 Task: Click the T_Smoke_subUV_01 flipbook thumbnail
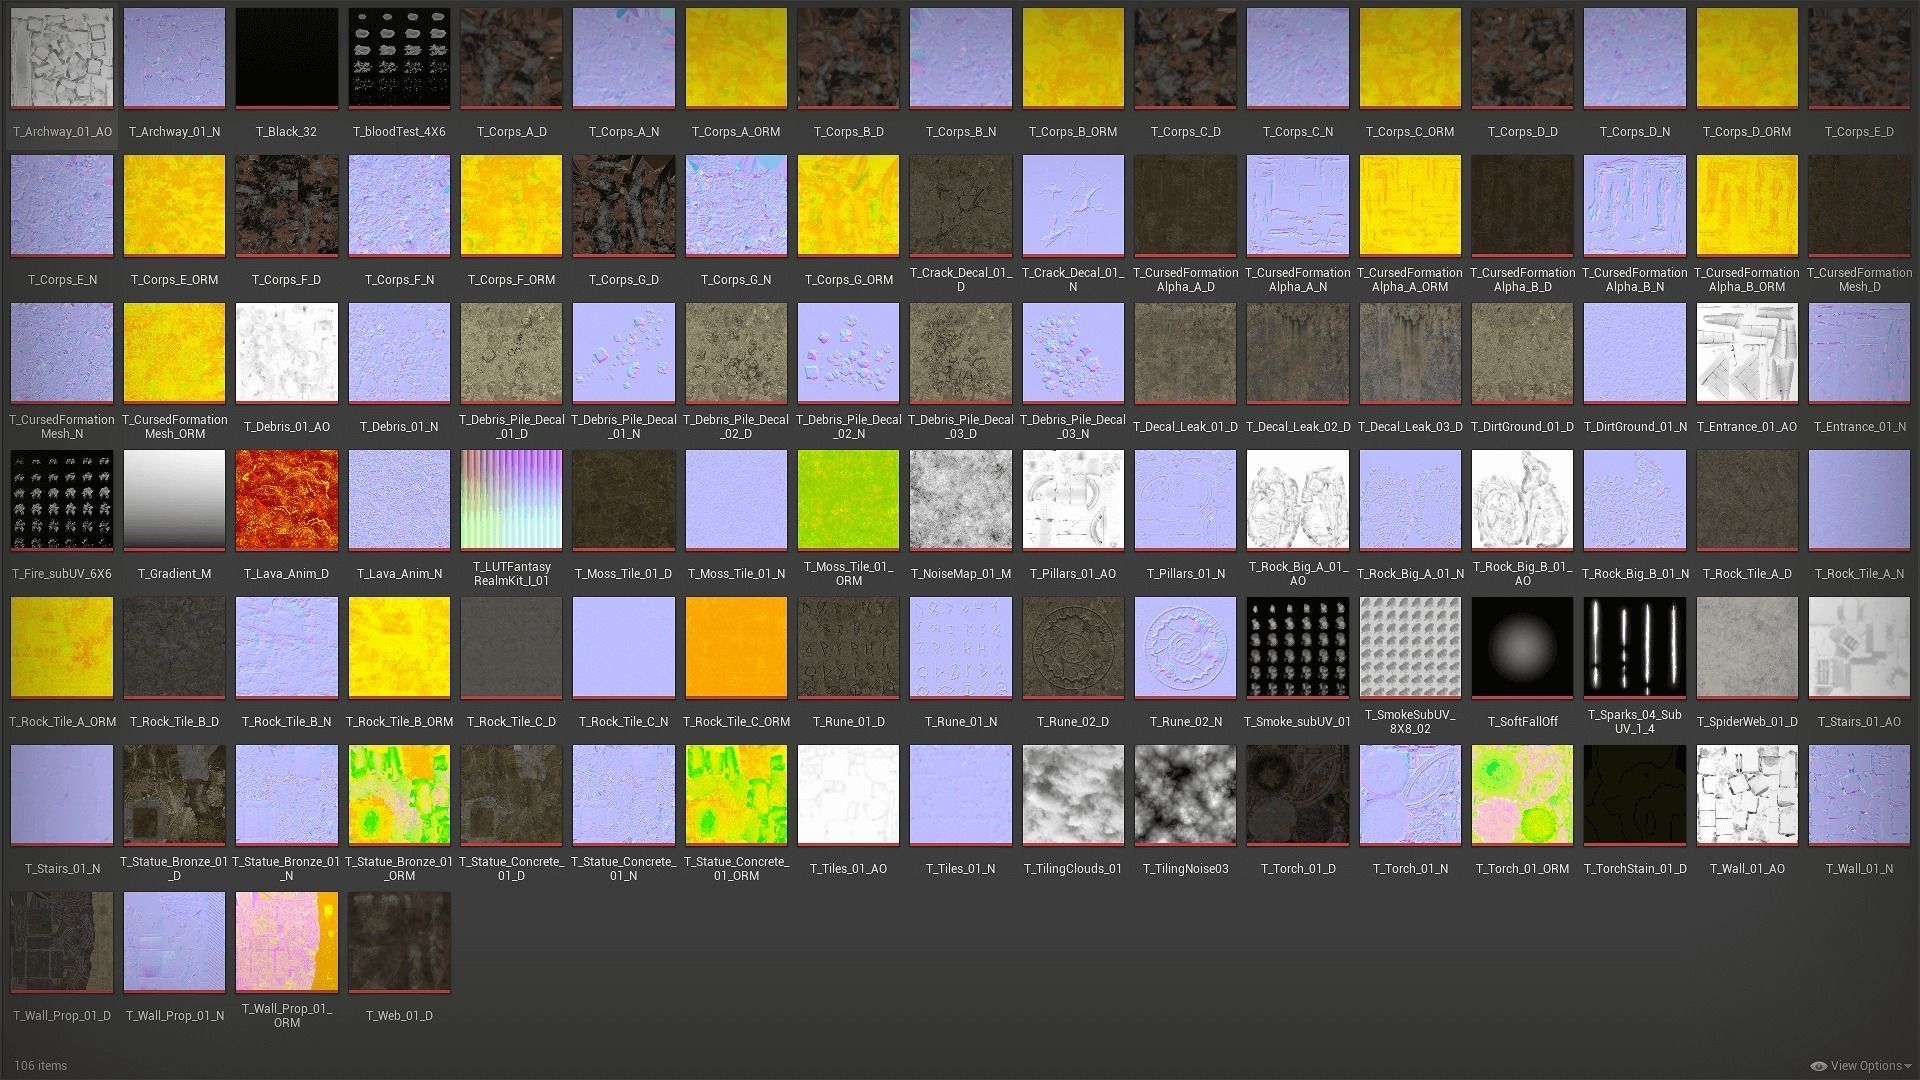1297,647
